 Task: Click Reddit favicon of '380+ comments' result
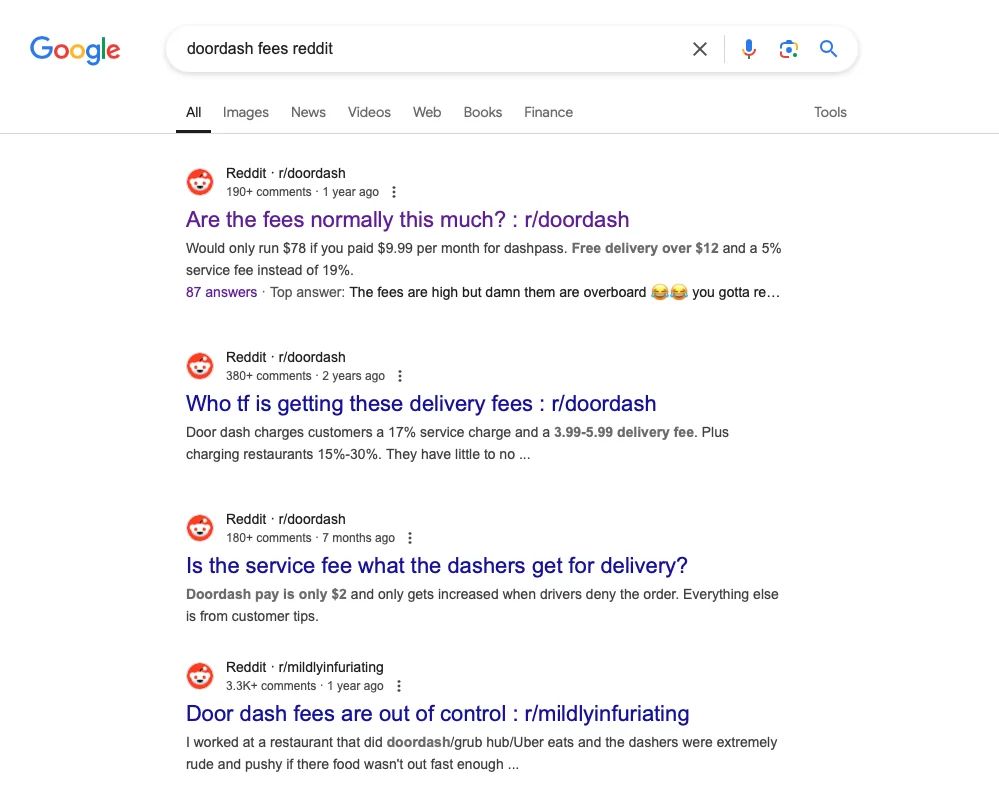pyautogui.click(x=200, y=366)
